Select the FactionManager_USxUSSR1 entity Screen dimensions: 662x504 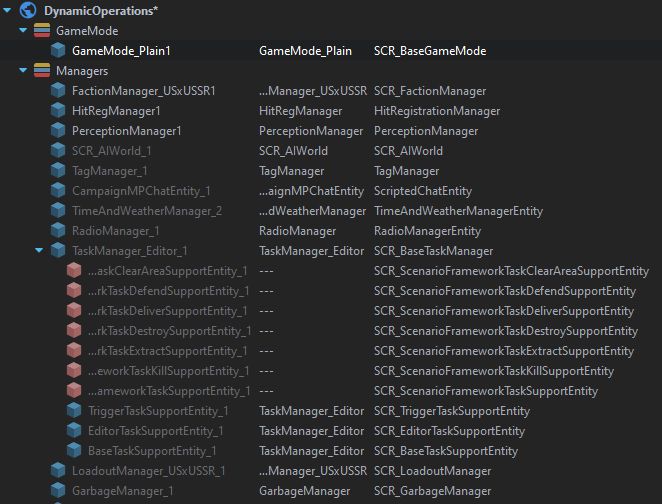(x=144, y=91)
